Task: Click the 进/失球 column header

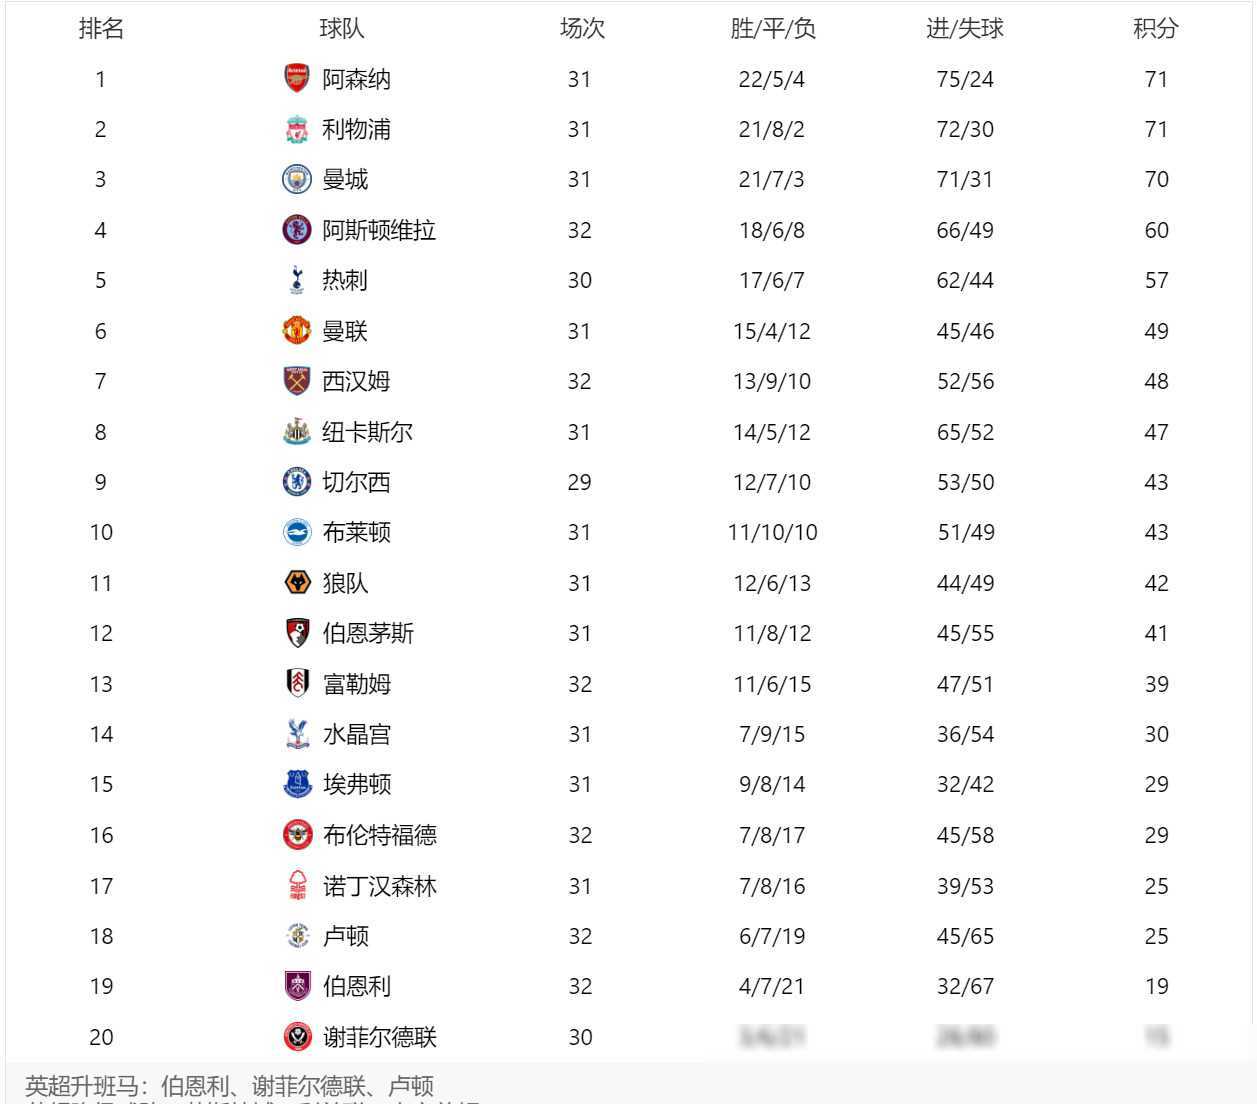Action: pyautogui.click(x=964, y=29)
